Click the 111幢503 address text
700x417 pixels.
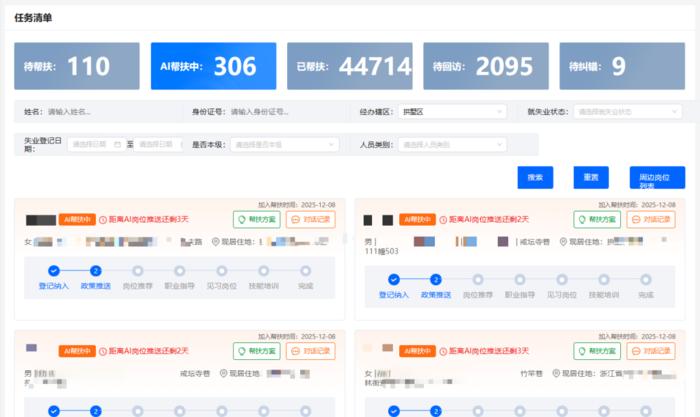coord(382,251)
